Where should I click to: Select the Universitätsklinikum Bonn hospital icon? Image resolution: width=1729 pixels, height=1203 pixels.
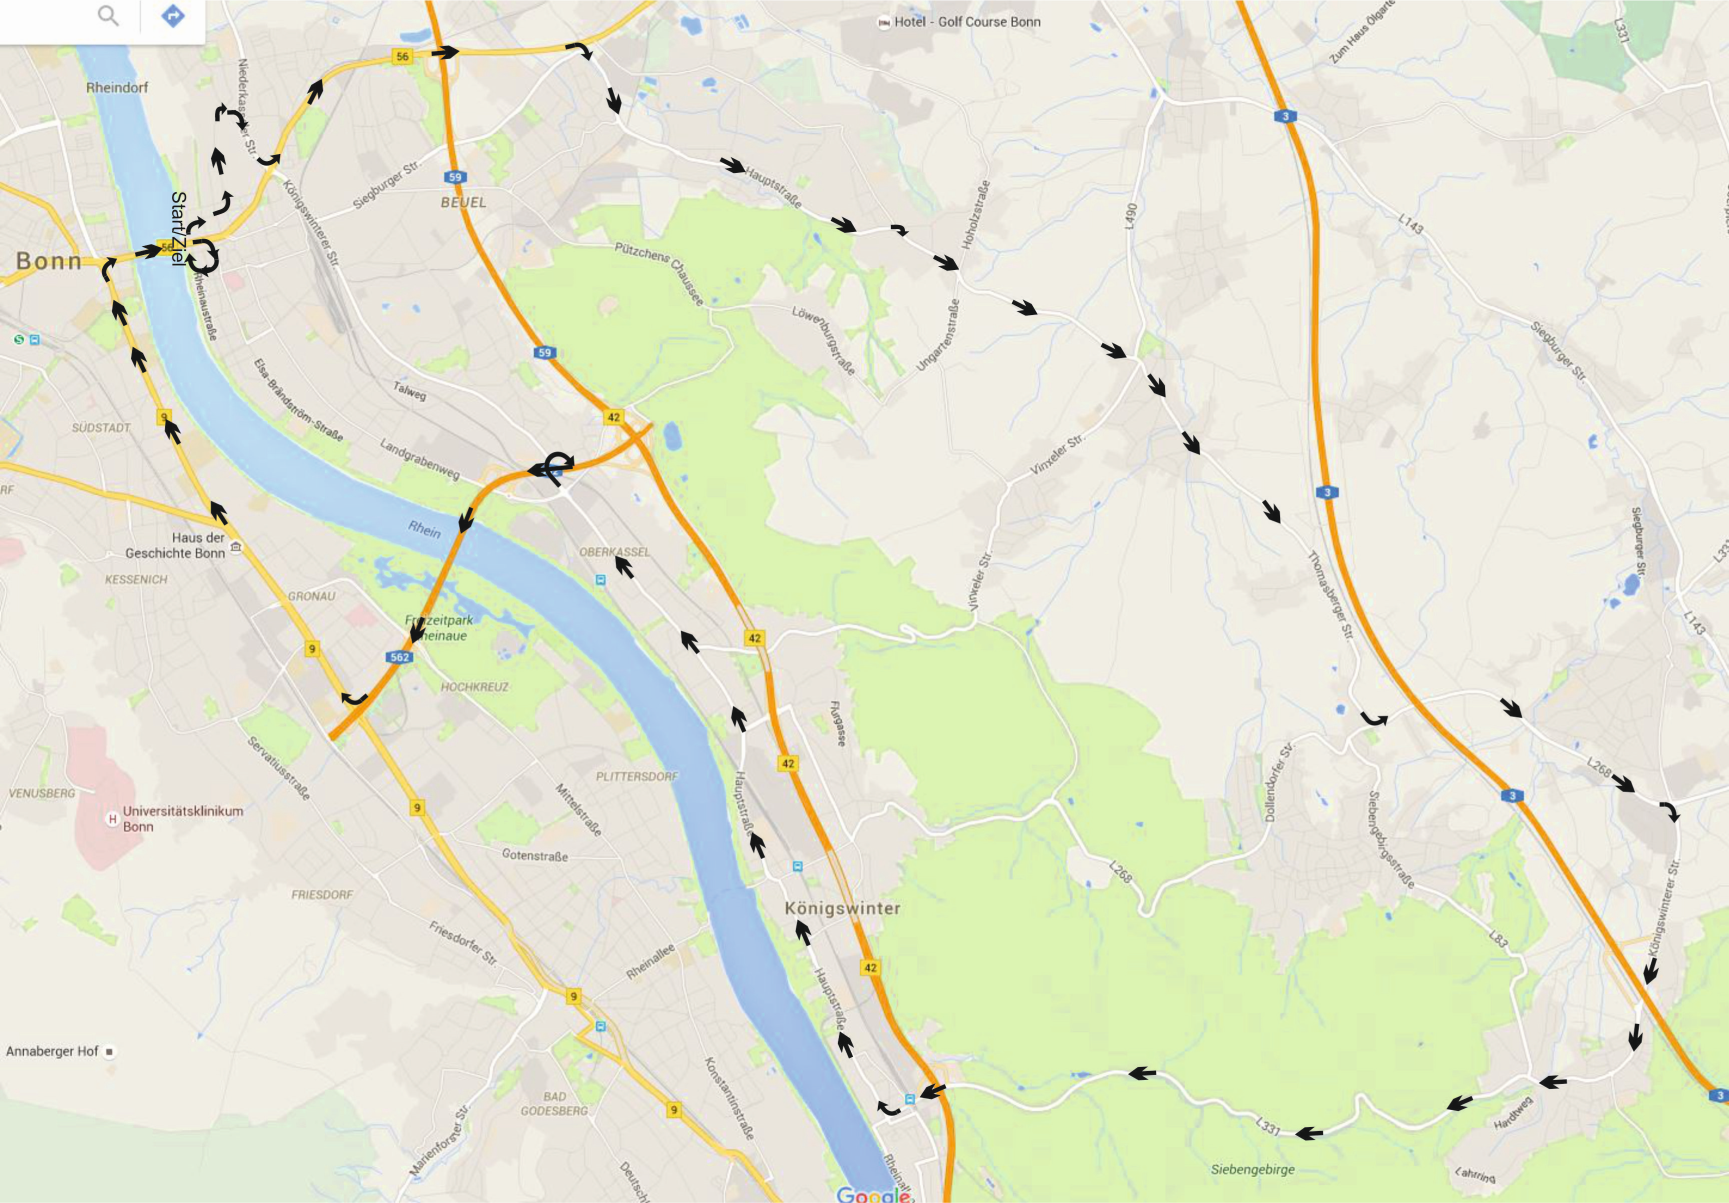click(x=112, y=819)
